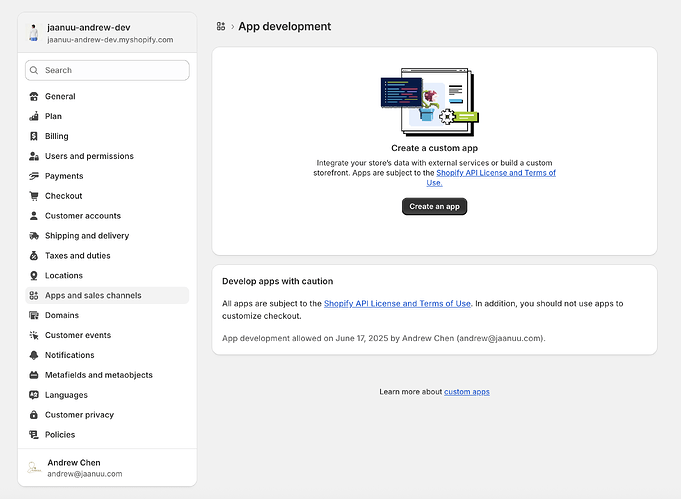The width and height of the screenshot is (681, 499).
Task: Click the custom app illustration
Action: point(430,102)
